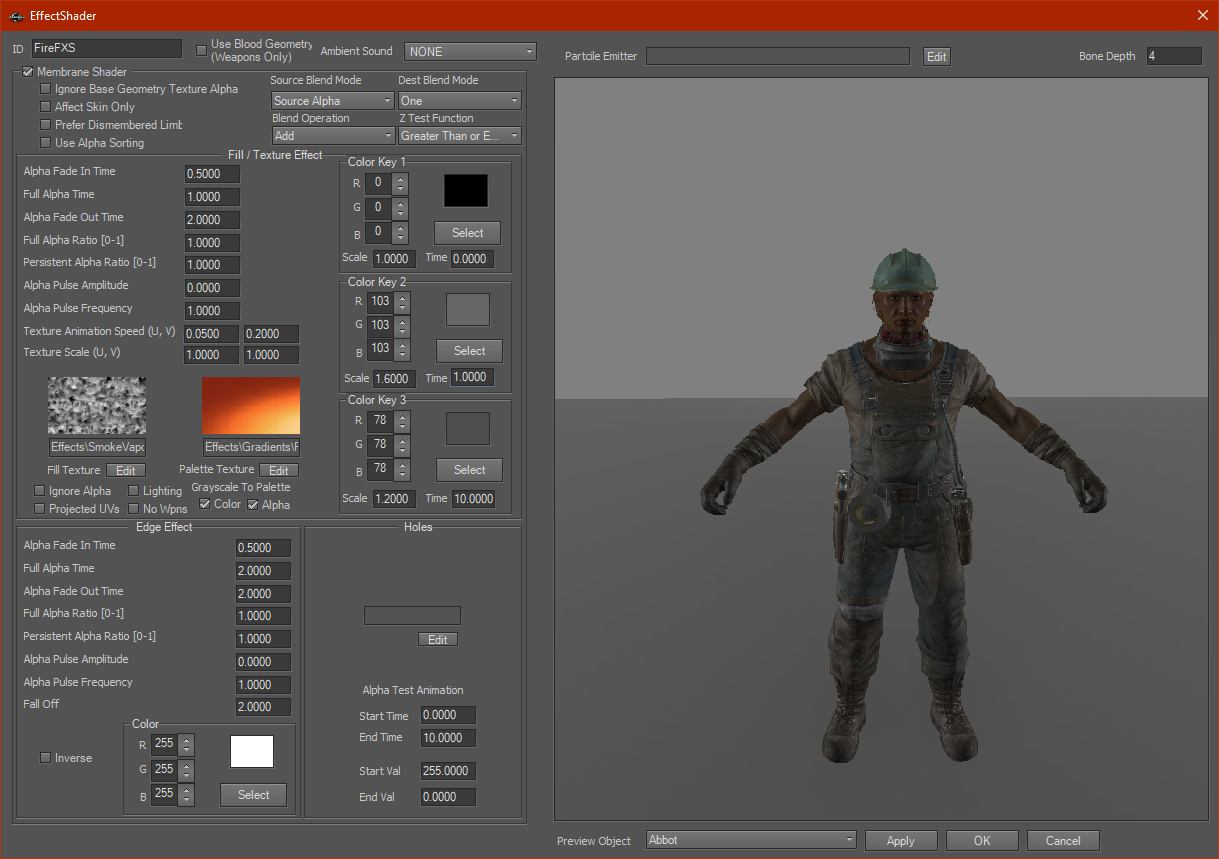The height and width of the screenshot is (859, 1219).
Task: Click Select for Color Key 1
Action: [x=467, y=233]
